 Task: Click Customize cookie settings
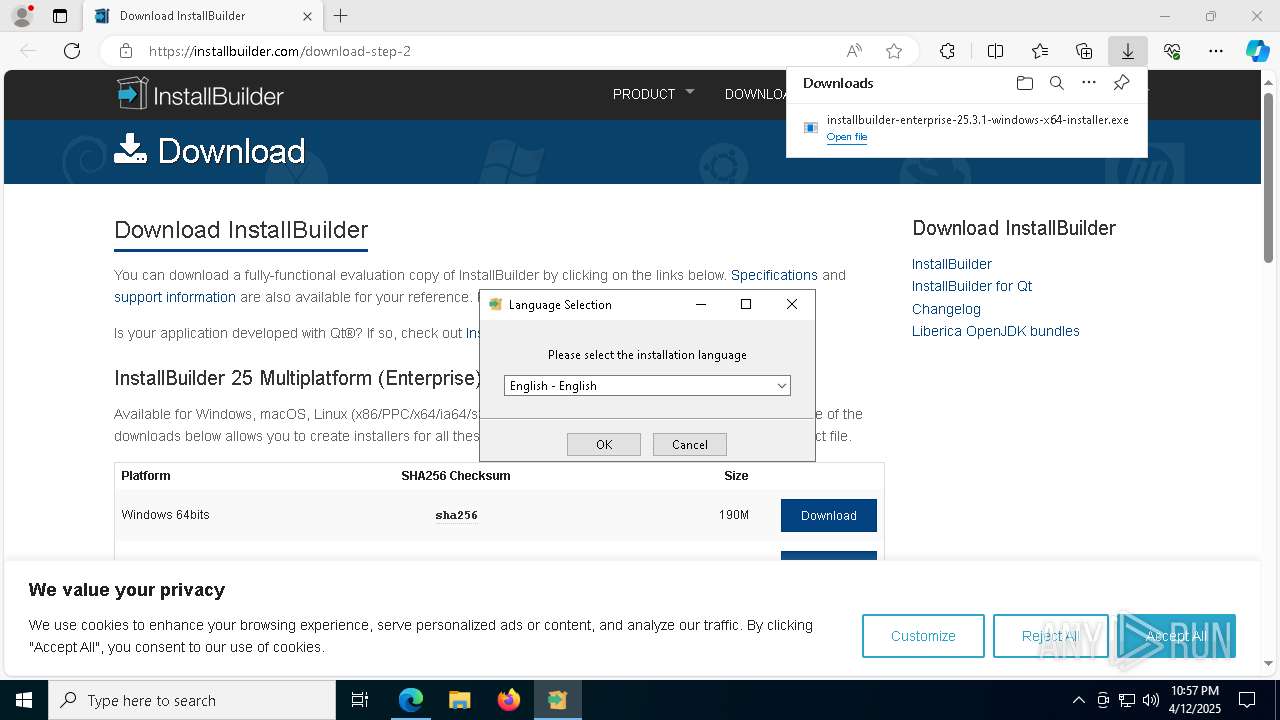pos(923,636)
